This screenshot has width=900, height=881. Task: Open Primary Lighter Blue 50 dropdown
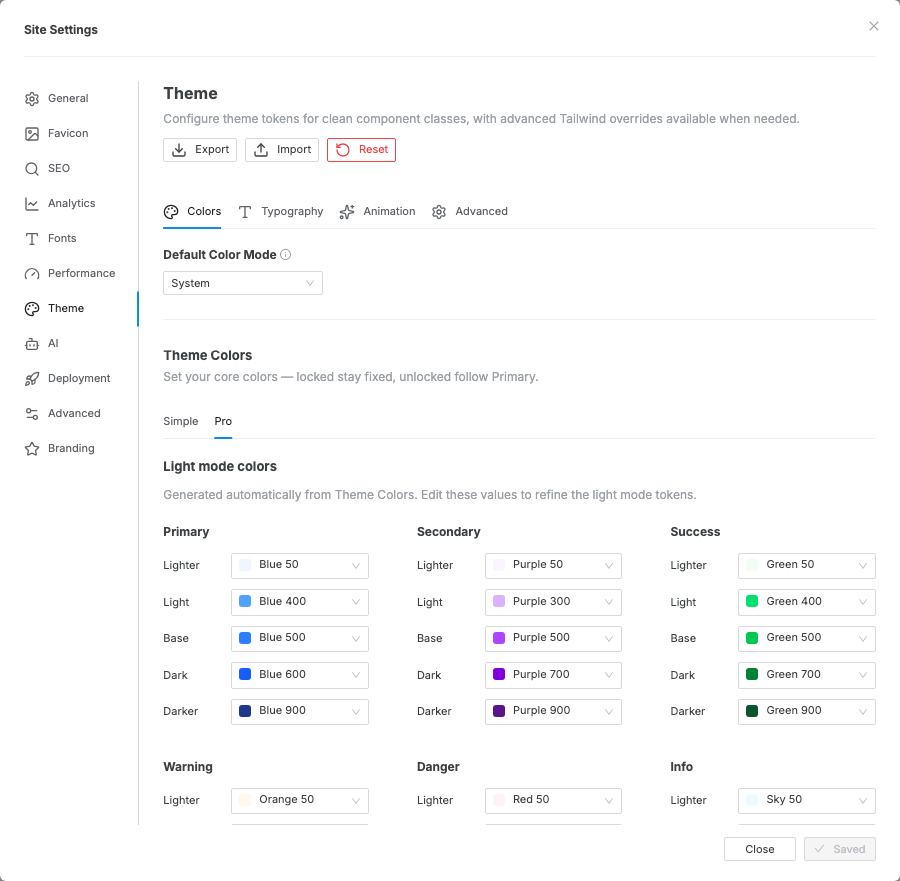tap(300, 565)
